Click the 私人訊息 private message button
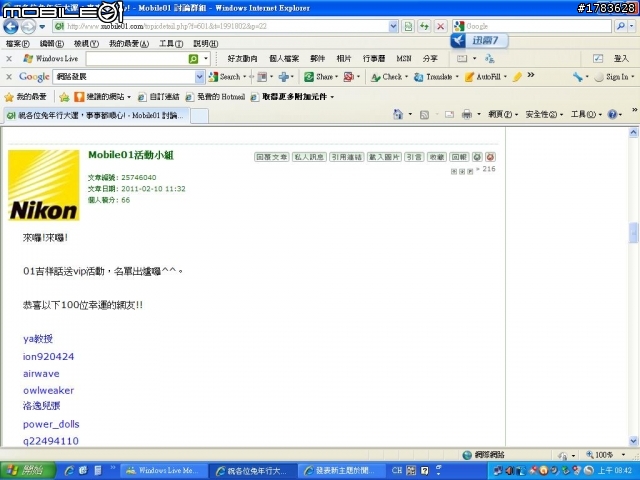Image resolution: width=640 pixels, height=480 pixels. 309,157
